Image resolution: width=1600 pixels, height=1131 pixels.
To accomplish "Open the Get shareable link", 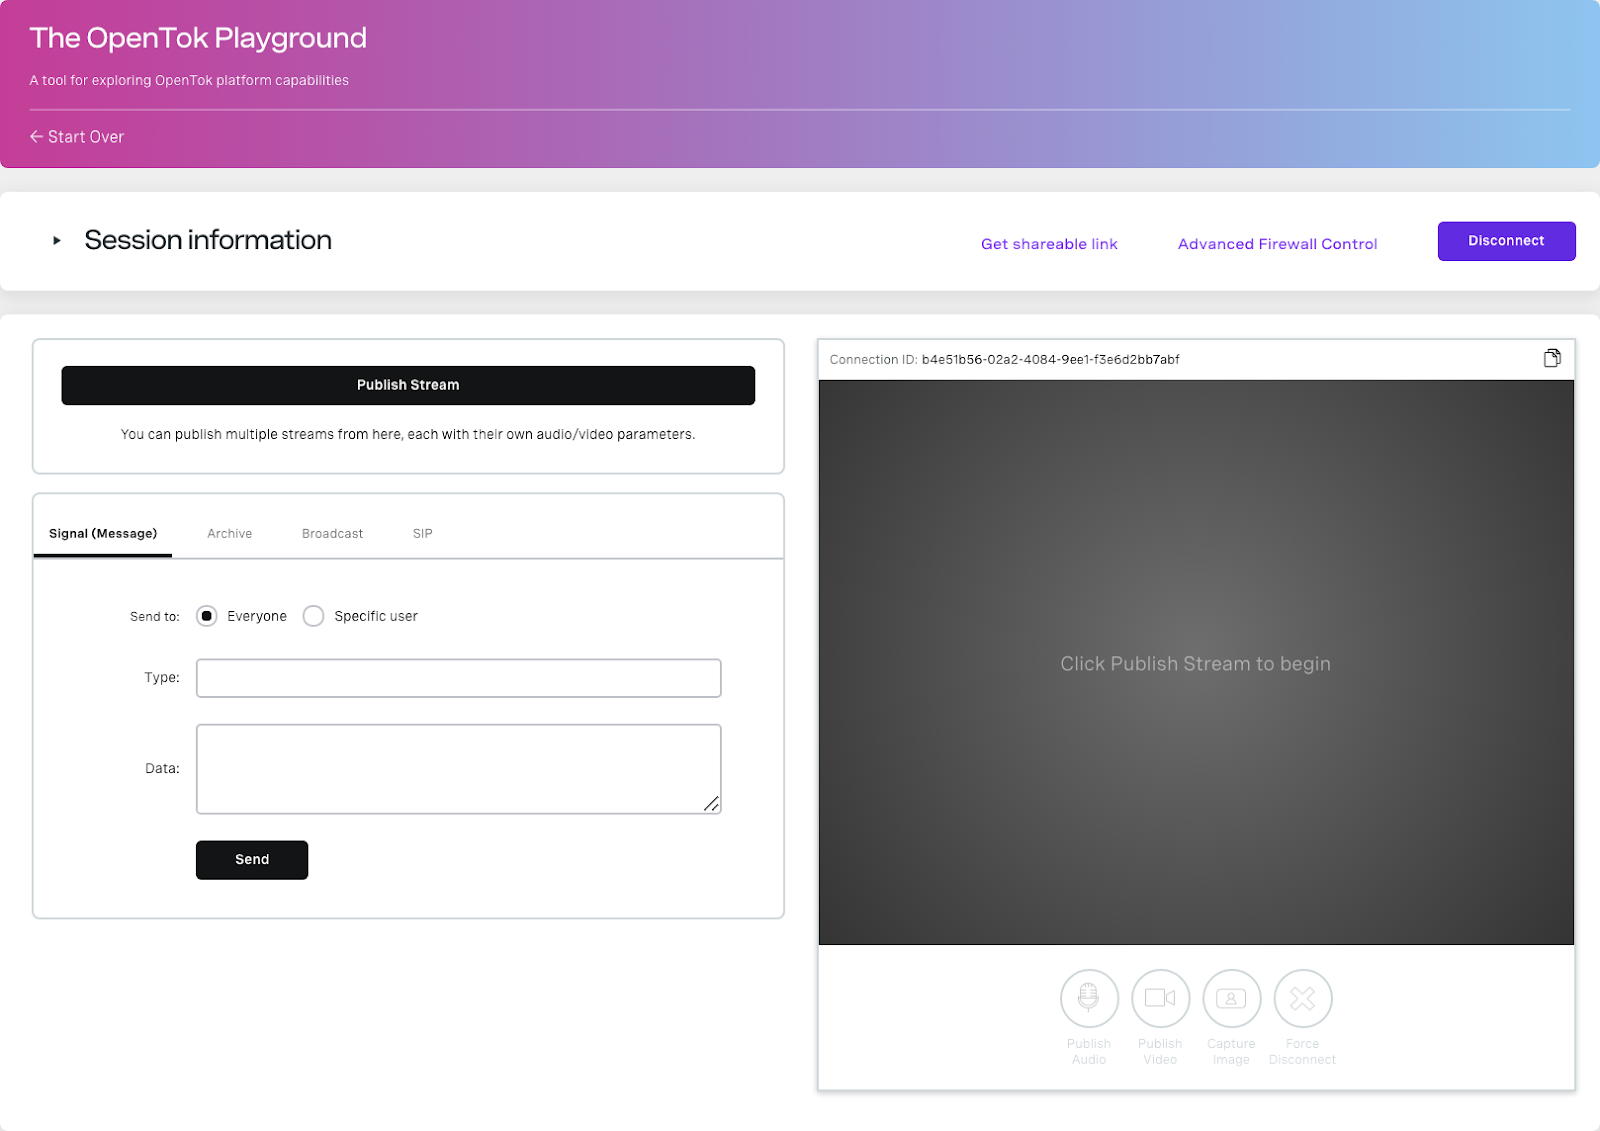I will coord(1049,244).
